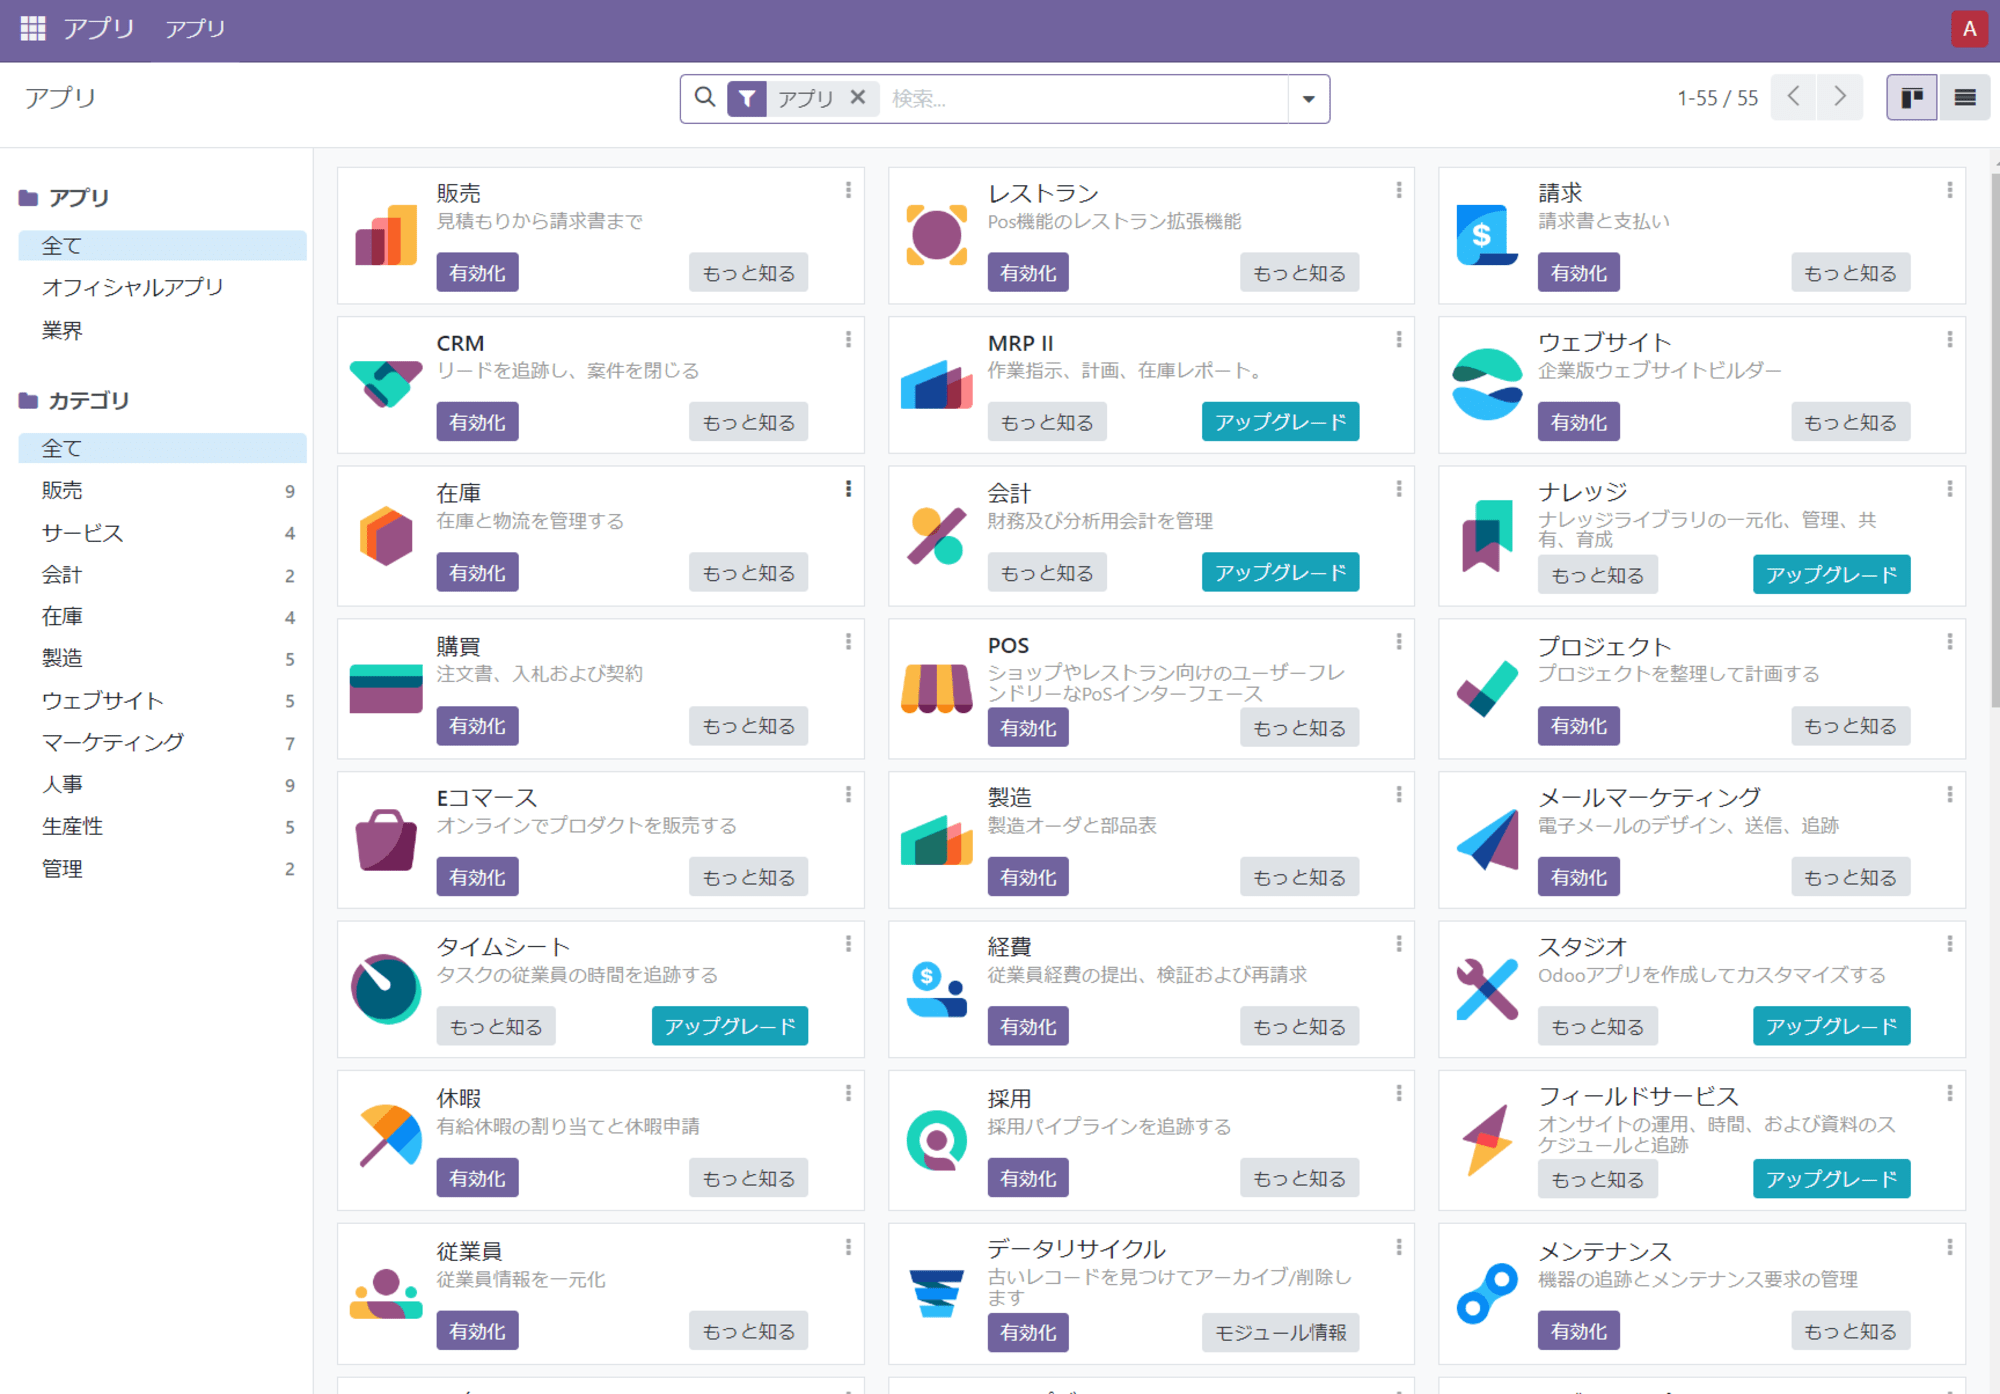Open the 販売 card three-dot menu

848,190
